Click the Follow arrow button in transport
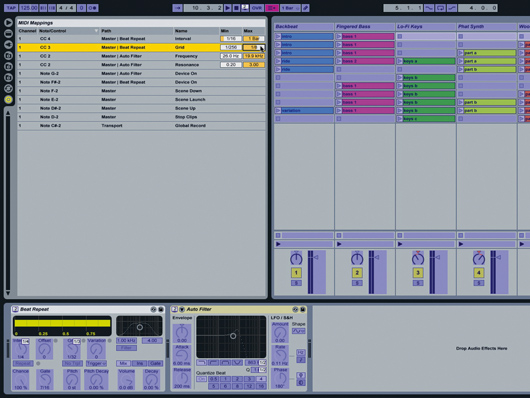Screen dimensions: 530x398 tap(177, 8)
